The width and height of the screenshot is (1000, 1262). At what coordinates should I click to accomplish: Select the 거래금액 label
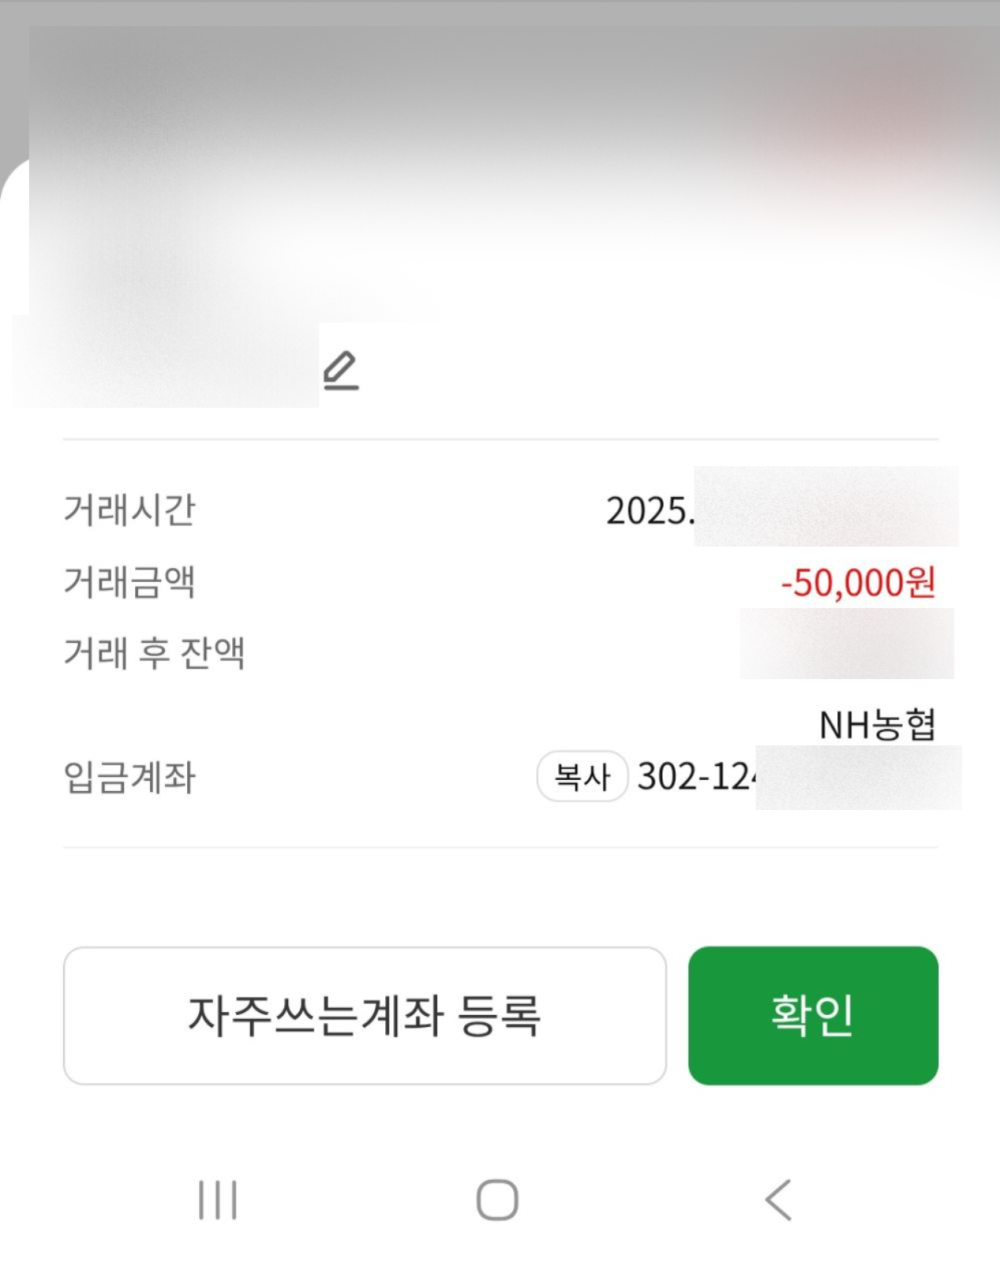point(129,581)
